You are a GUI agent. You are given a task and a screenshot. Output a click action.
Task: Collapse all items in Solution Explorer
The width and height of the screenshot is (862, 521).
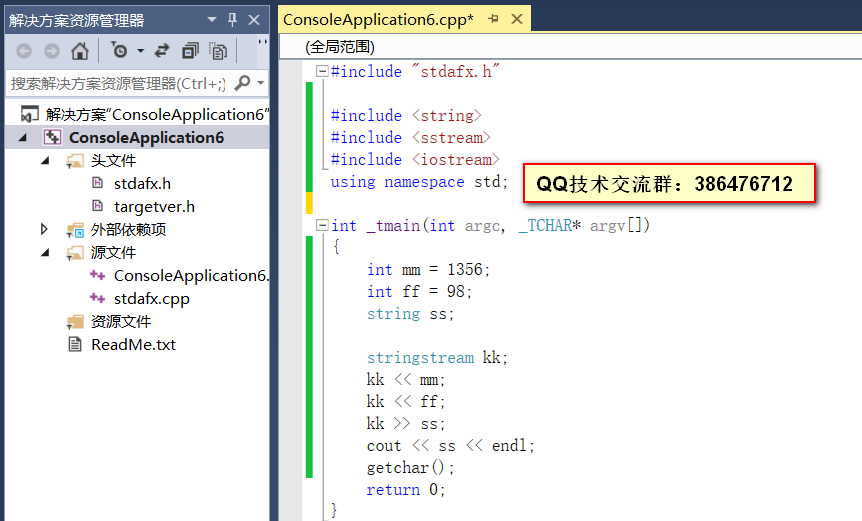coord(190,51)
